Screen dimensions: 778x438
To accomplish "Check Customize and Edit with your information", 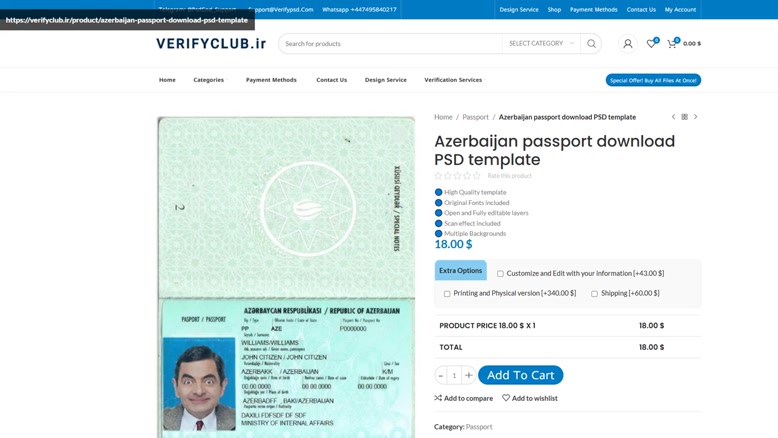I will (x=500, y=274).
